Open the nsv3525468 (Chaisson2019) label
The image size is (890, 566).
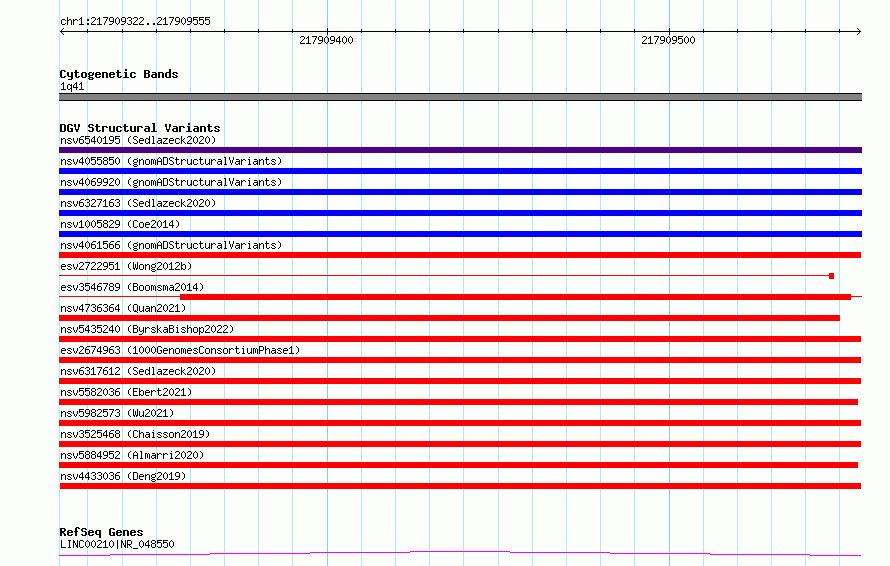pos(135,434)
